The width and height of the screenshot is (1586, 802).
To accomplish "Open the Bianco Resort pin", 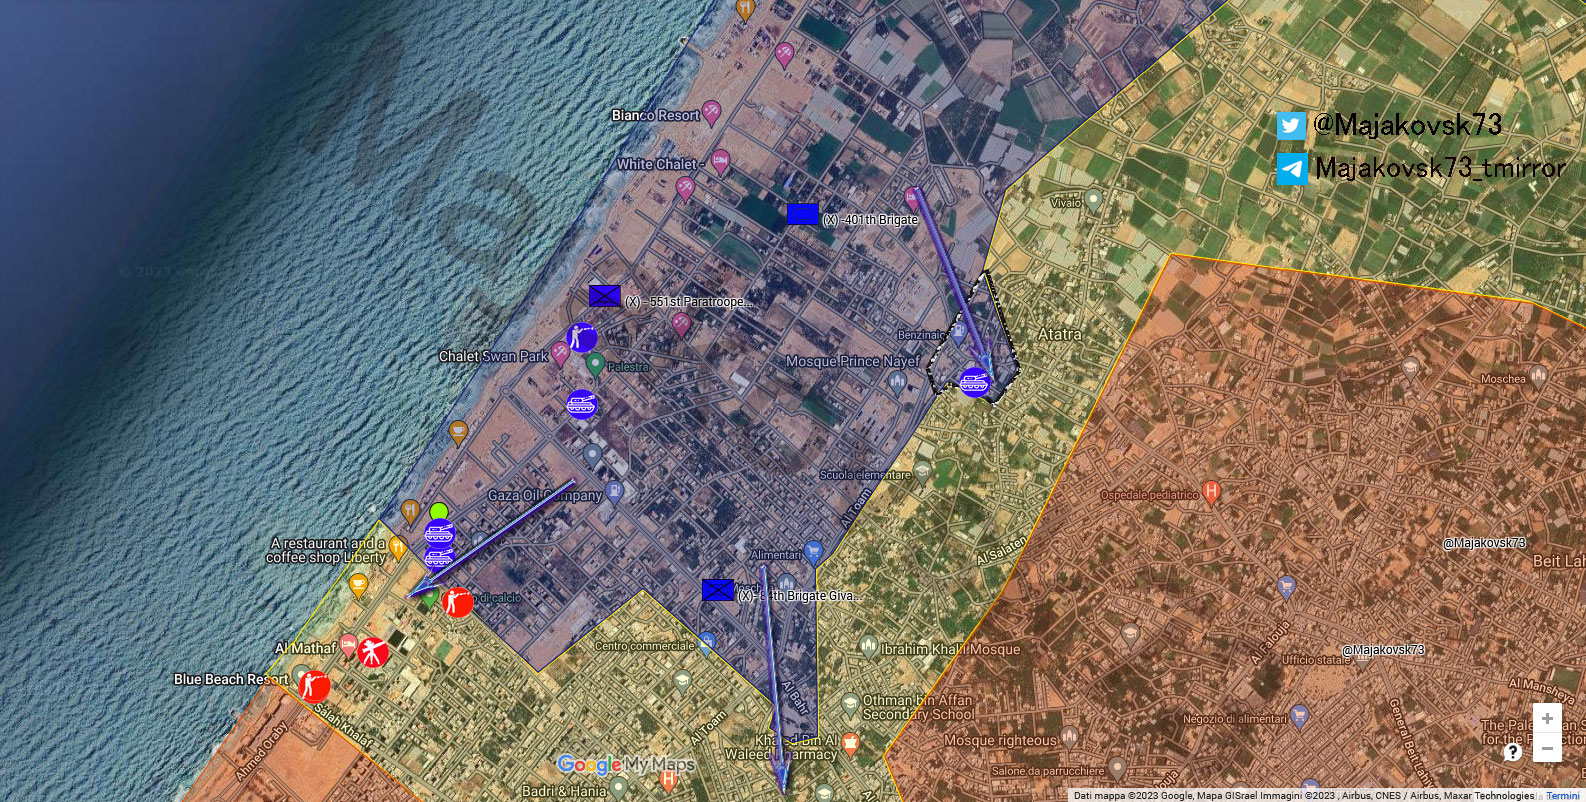I will 711,112.
